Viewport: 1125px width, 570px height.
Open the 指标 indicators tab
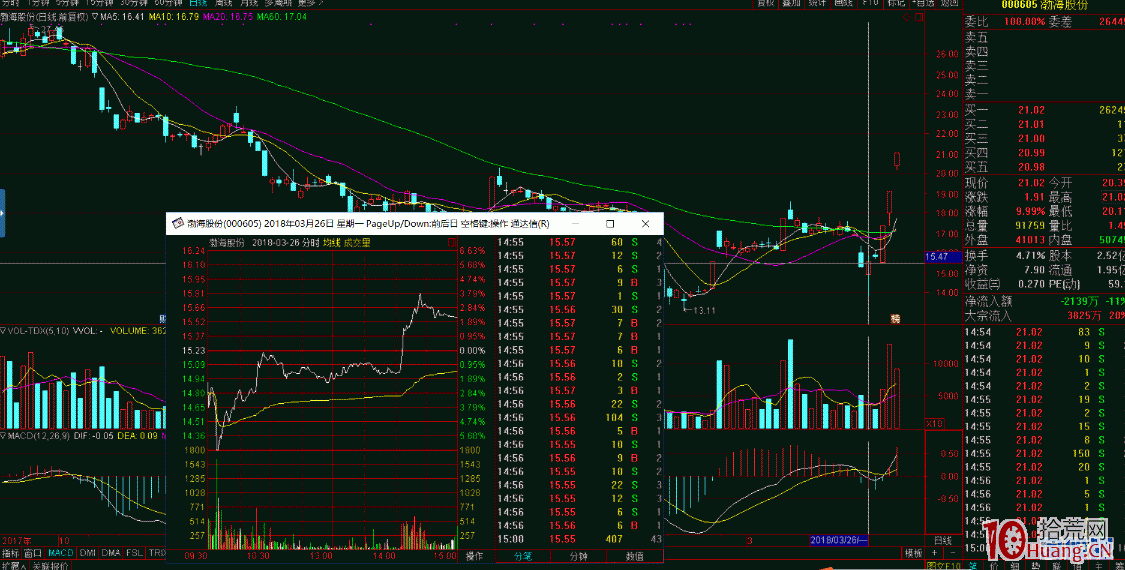pos(10,553)
